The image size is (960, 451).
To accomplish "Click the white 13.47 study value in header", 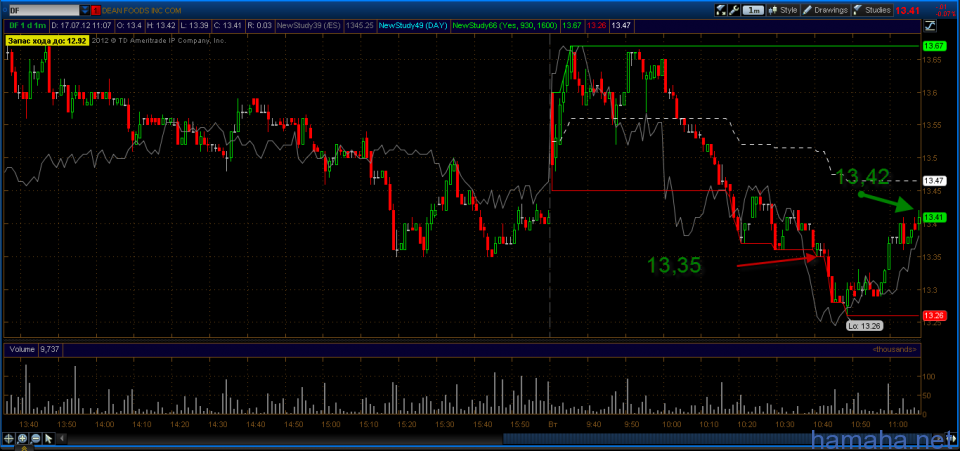I will point(622,25).
